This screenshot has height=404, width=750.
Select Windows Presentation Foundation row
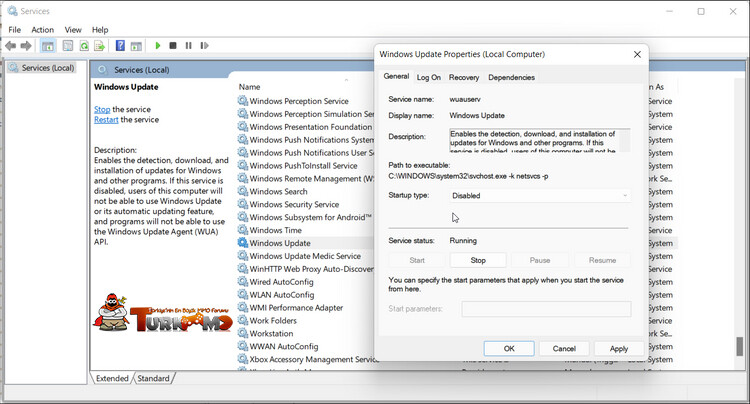(x=305, y=127)
